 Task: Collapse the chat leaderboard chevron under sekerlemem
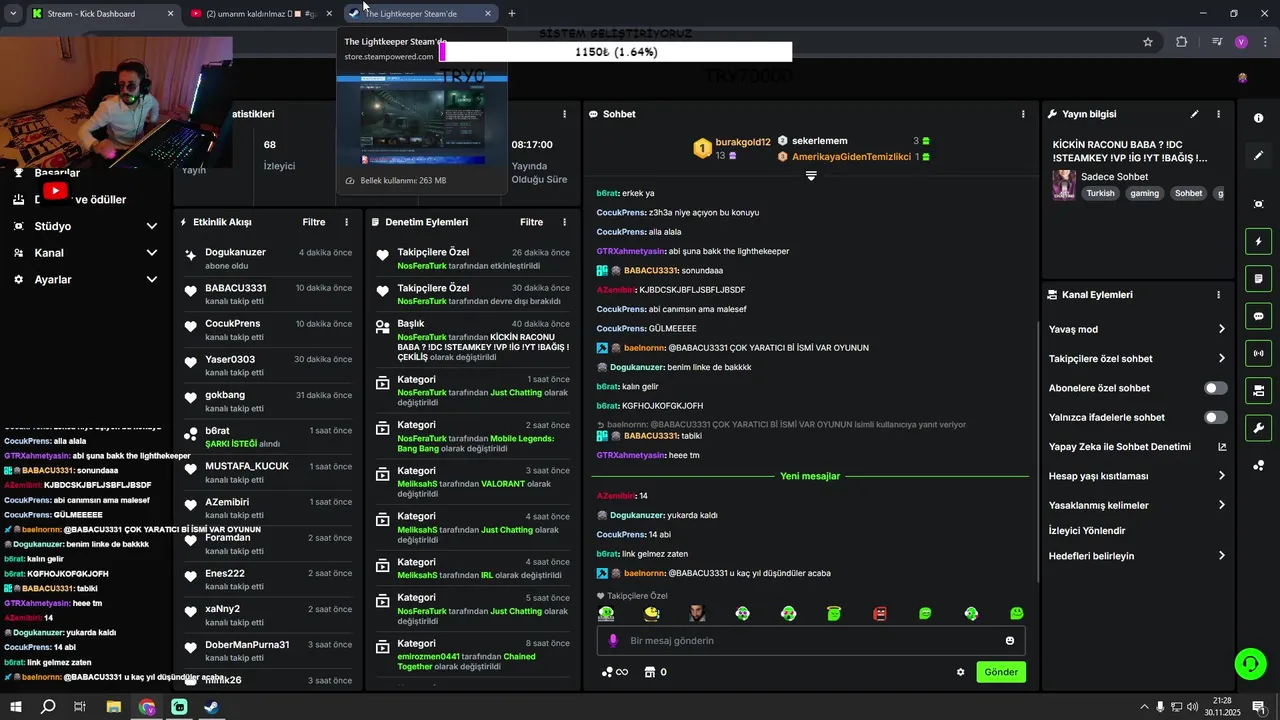[811, 176]
